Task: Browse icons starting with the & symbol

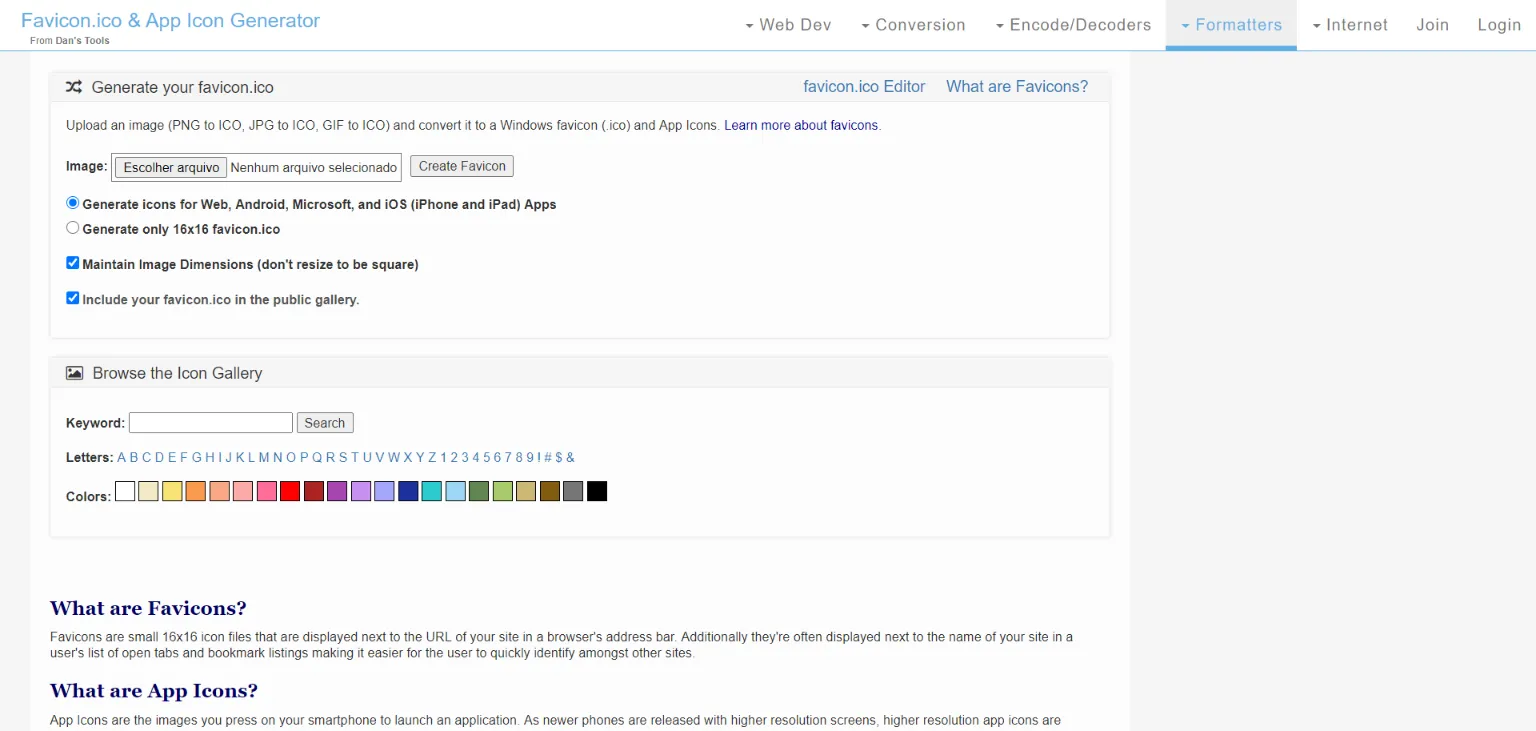Action: (x=570, y=457)
